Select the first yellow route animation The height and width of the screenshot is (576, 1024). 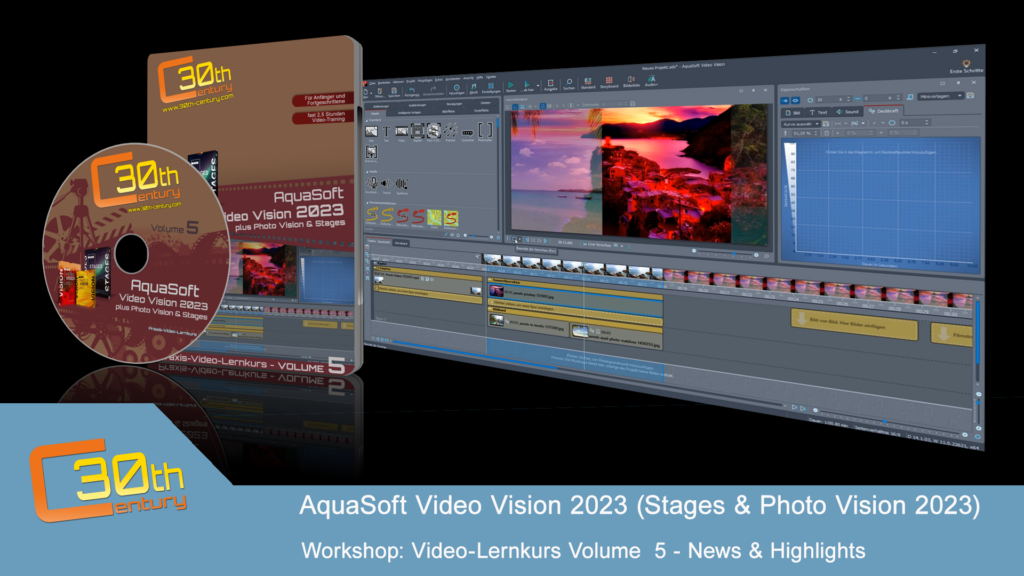pyautogui.click(x=372, y=216)
